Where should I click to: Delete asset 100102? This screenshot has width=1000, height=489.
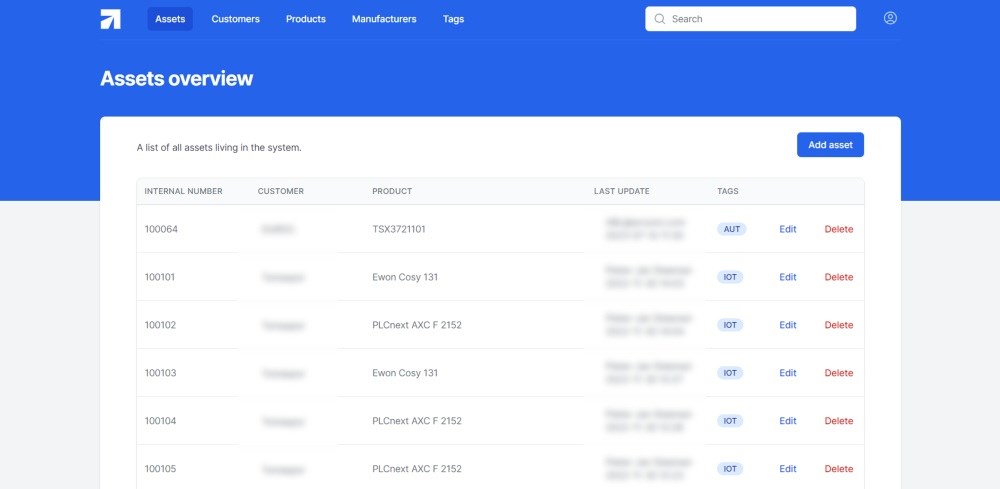(x=838, y=325)
